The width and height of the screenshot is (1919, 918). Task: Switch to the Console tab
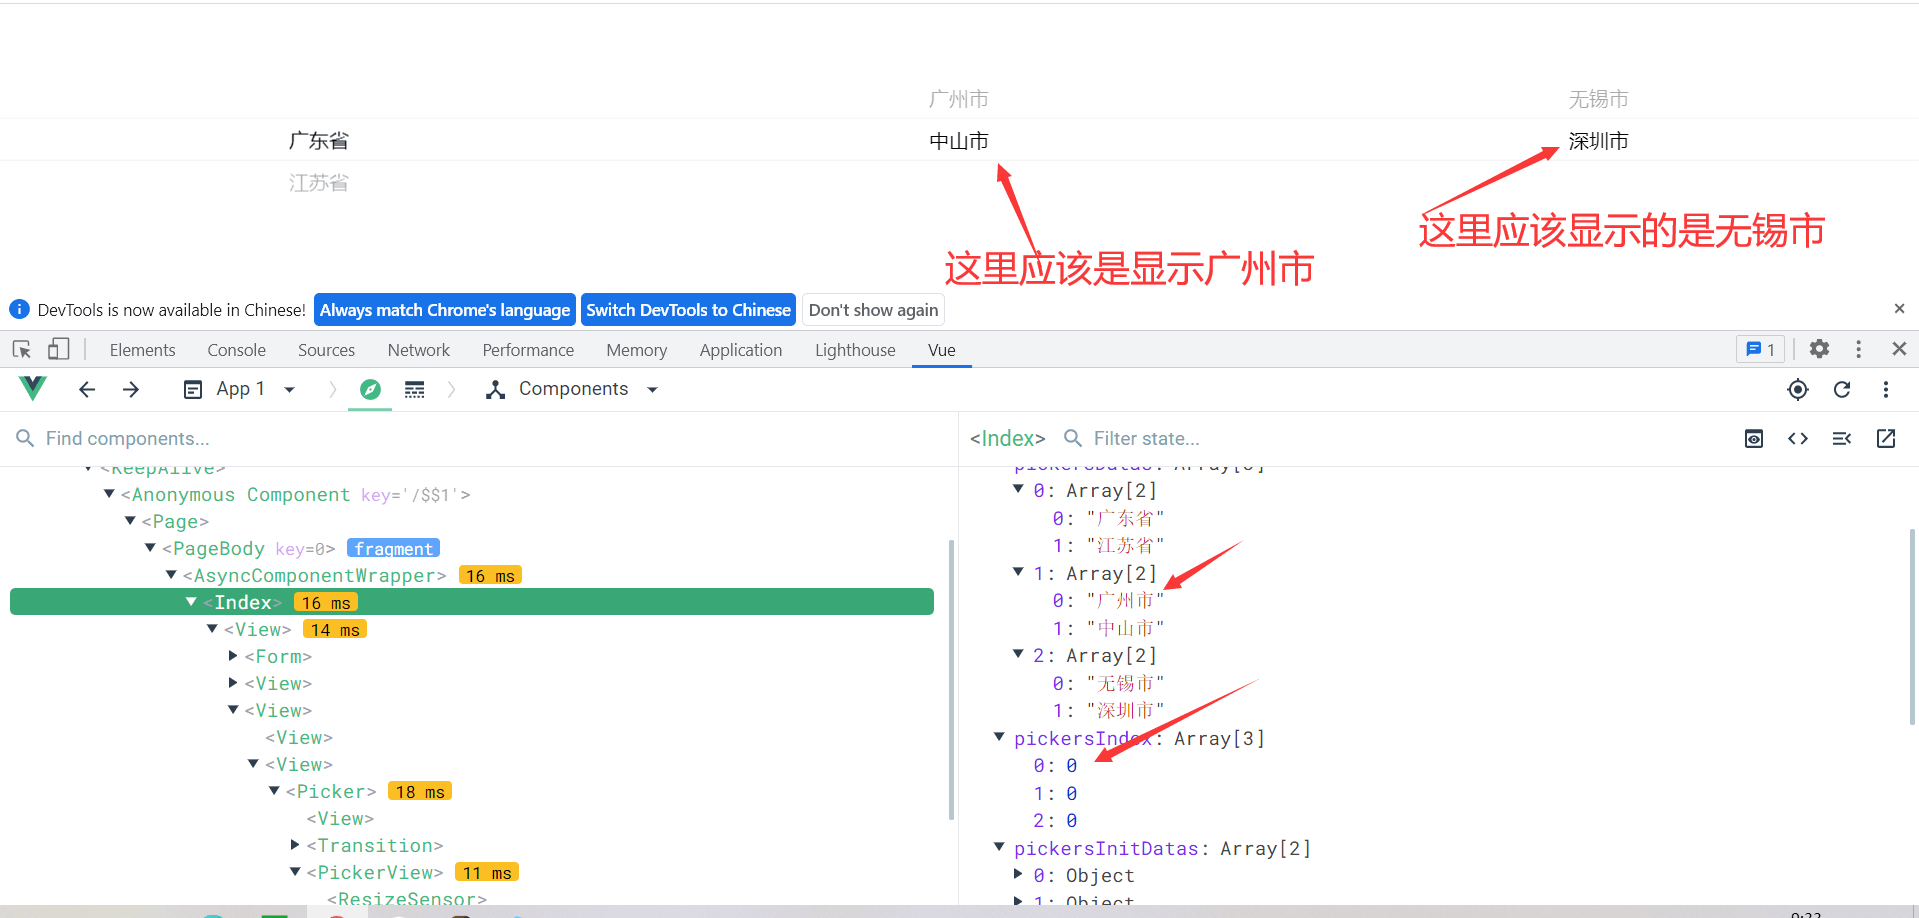(x=236, y=350)
